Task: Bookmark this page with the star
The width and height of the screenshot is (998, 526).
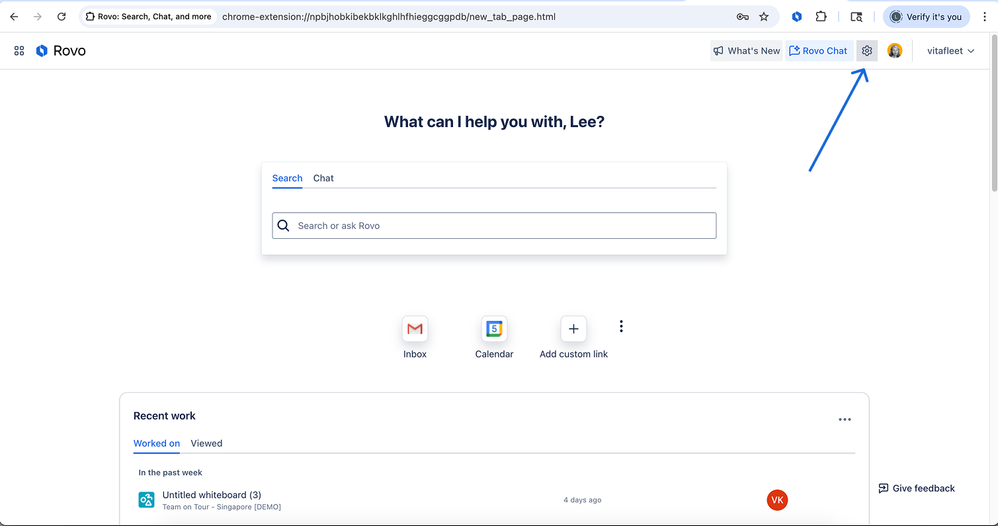Action: pyautogui.click(x=764, y=17)
